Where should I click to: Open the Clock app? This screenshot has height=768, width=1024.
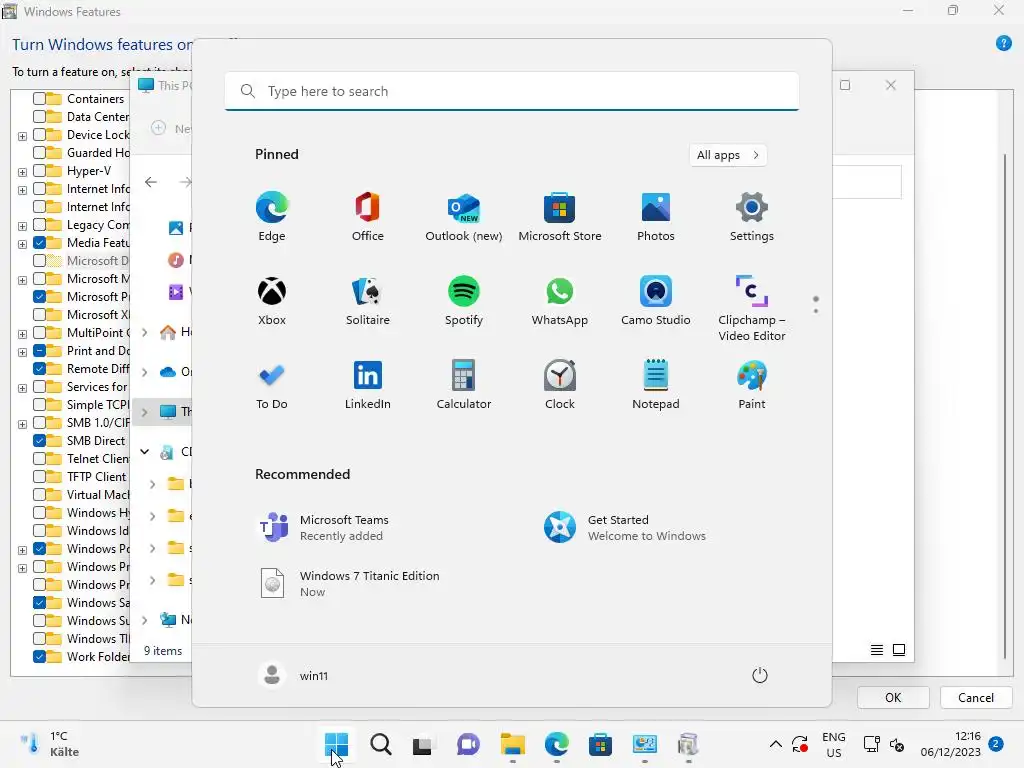pyautogui.click(x=560, y=385)
